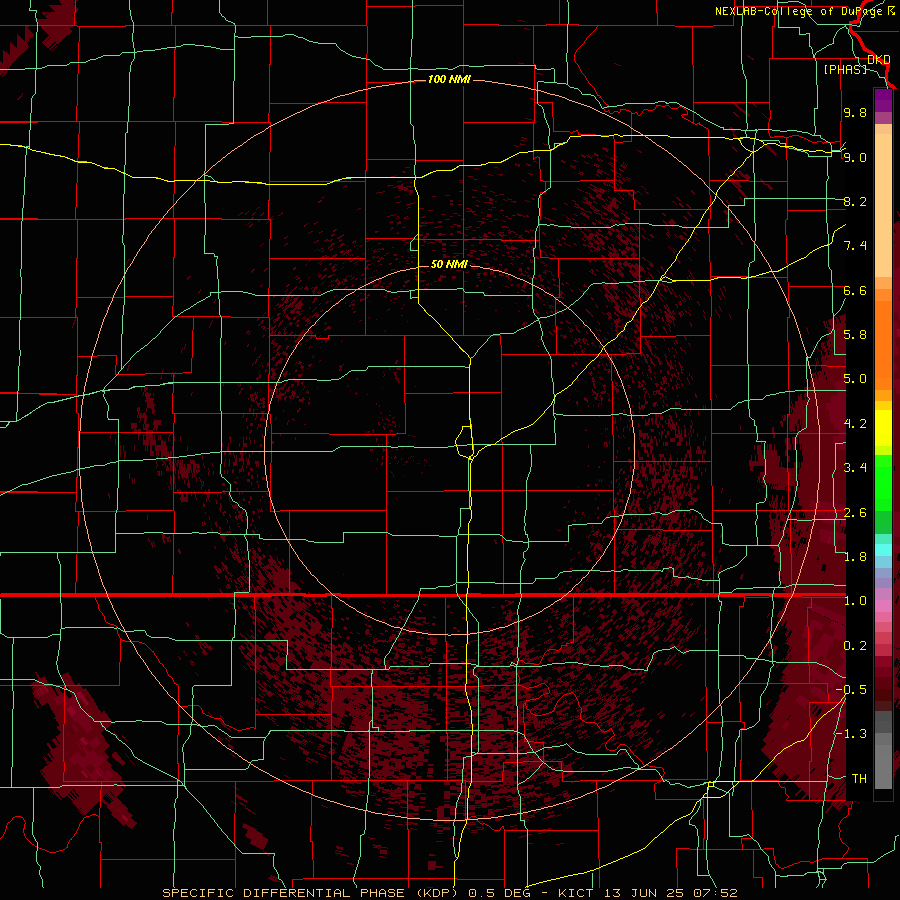Click the peach segment of the color bar
Viewport: 900px width, 900px height.
pos(883,205)
